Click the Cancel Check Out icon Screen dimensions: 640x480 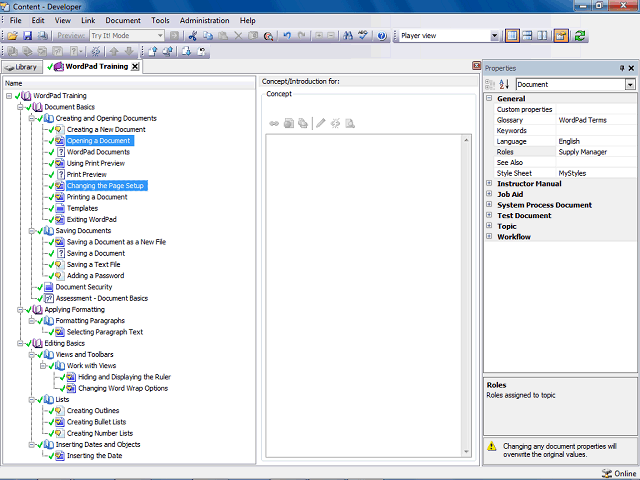click(x=202, y=51)
